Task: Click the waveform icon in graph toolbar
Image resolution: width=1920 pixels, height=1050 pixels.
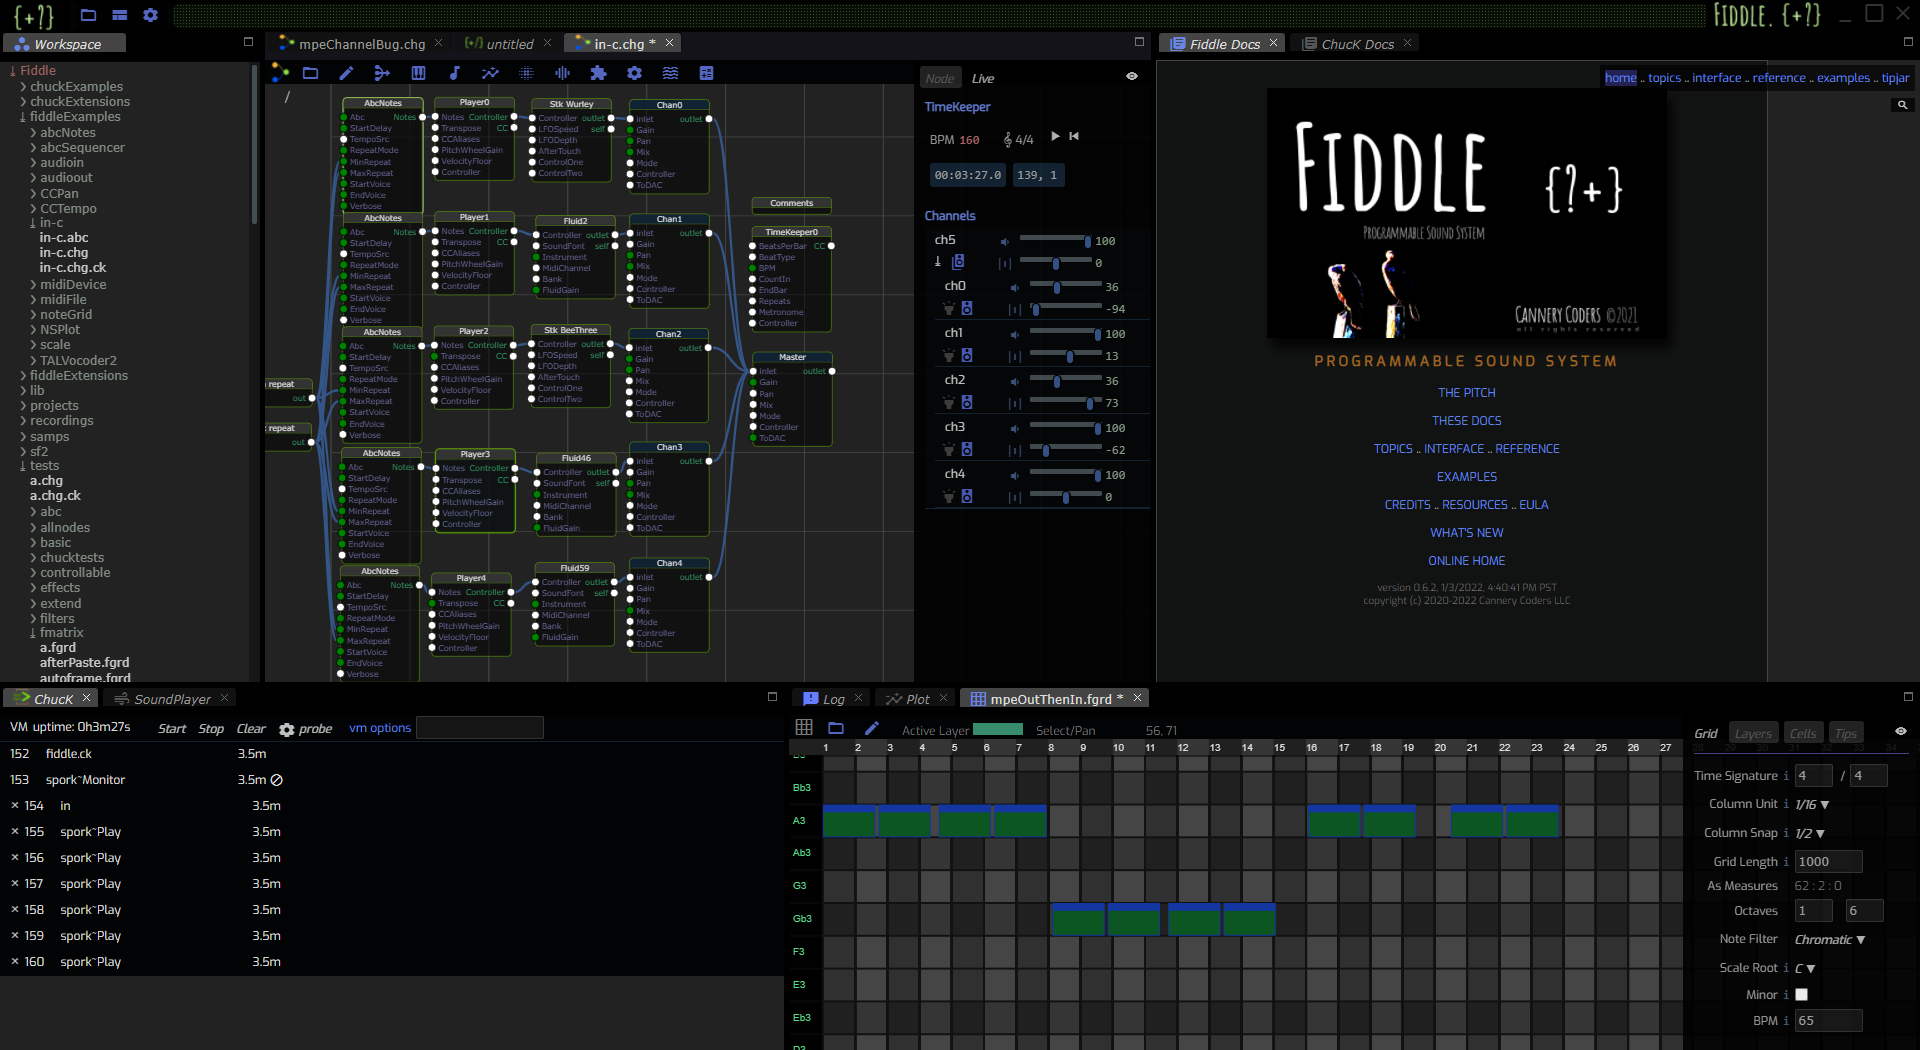Action: click(x=562, y=73)
